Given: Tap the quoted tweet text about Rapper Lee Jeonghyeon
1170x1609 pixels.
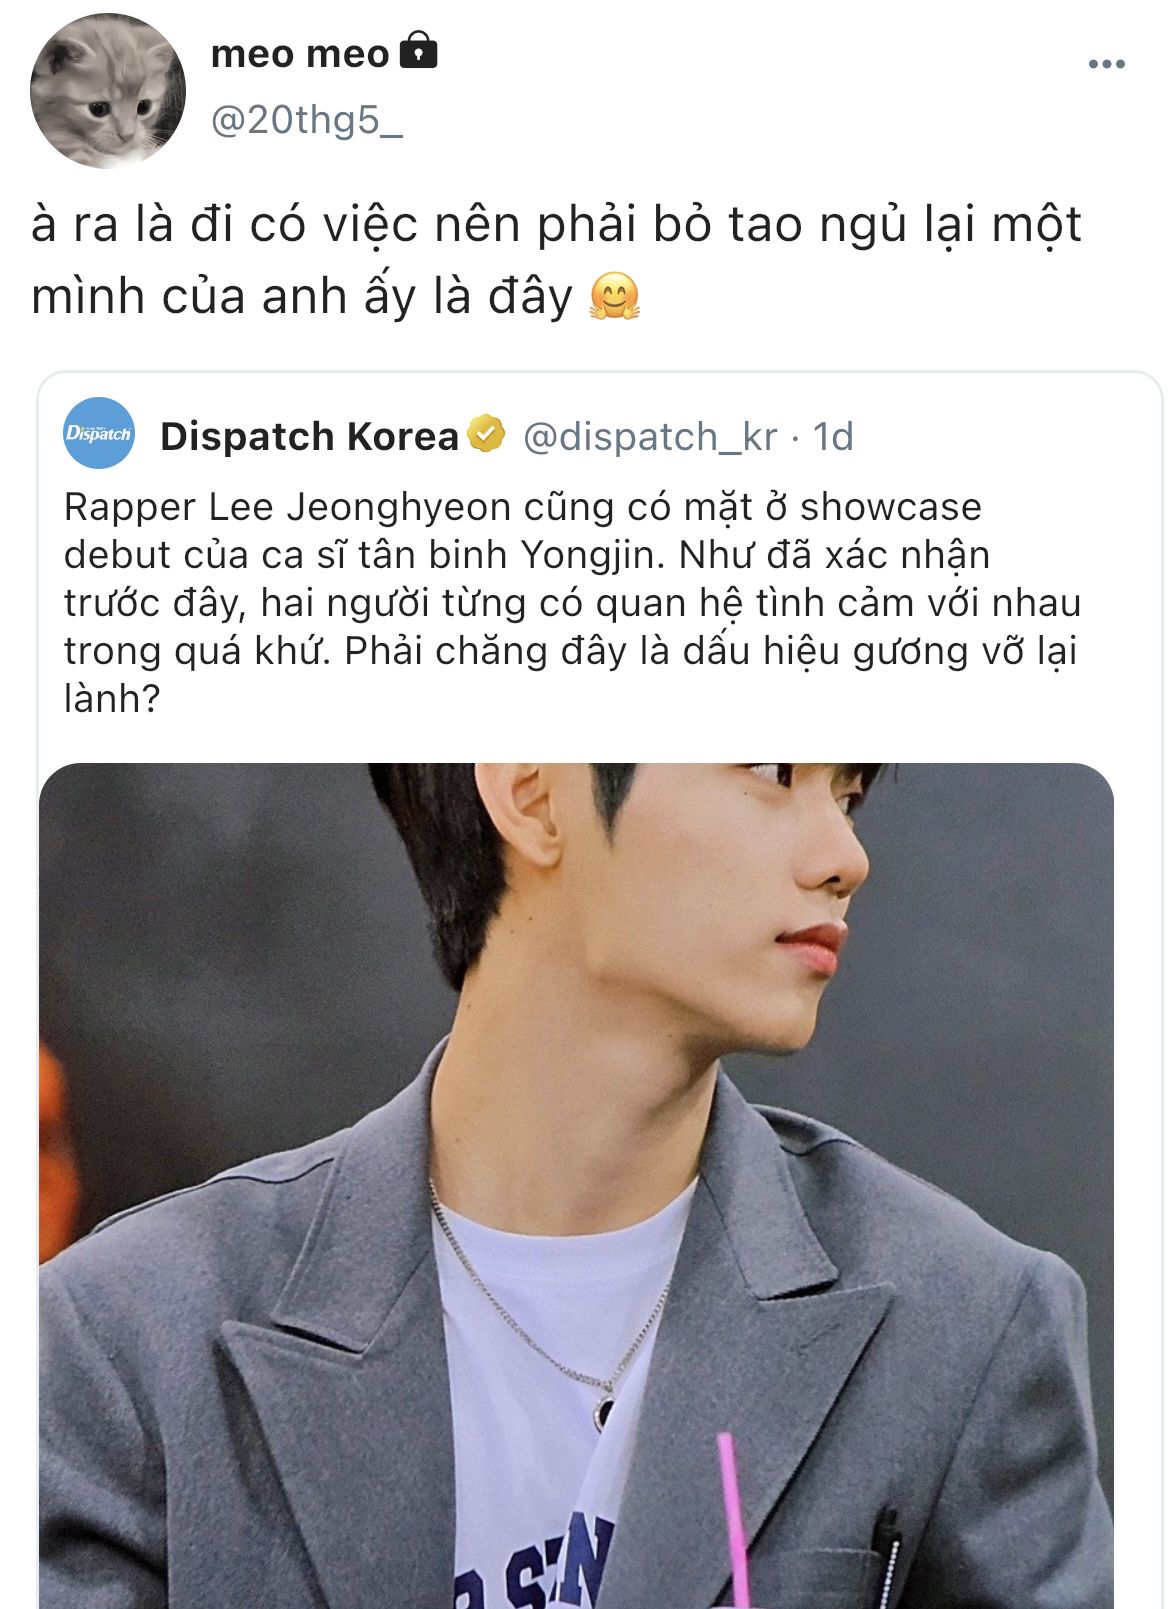Looking at the screenshot, I should pyautogui.click(x=572, y=602).
